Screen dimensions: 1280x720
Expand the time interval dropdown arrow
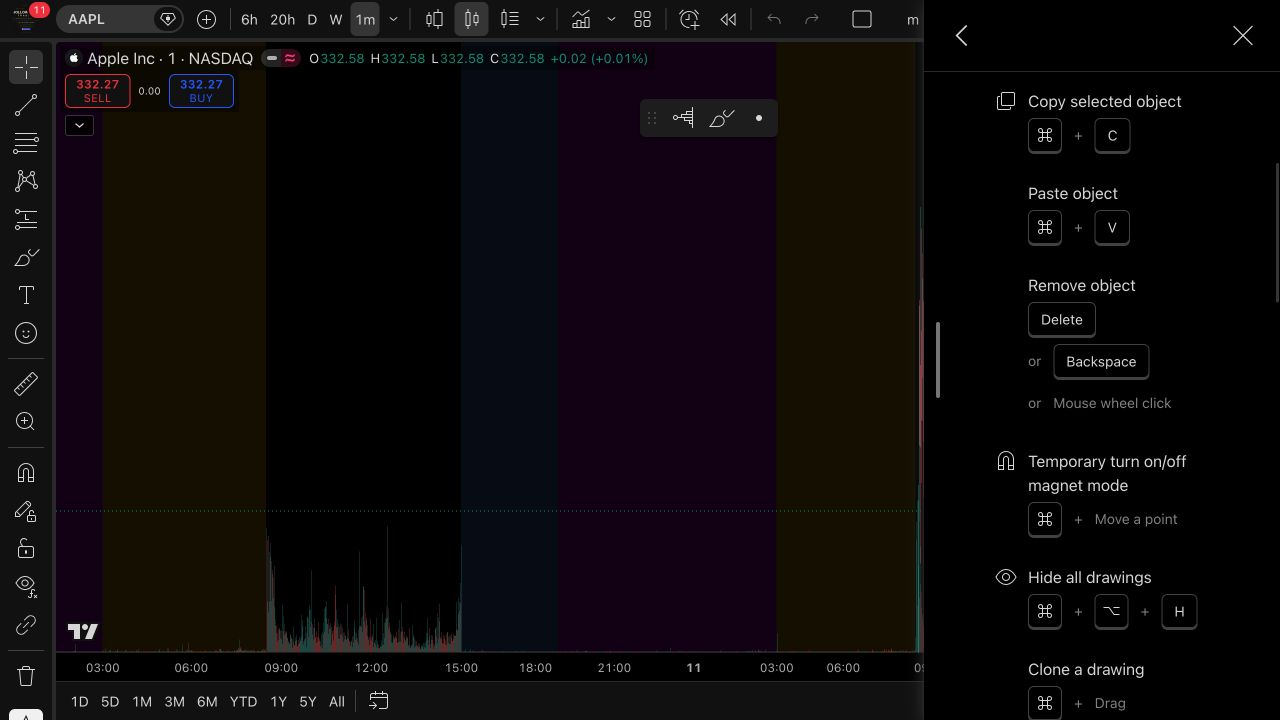(393, 19)
